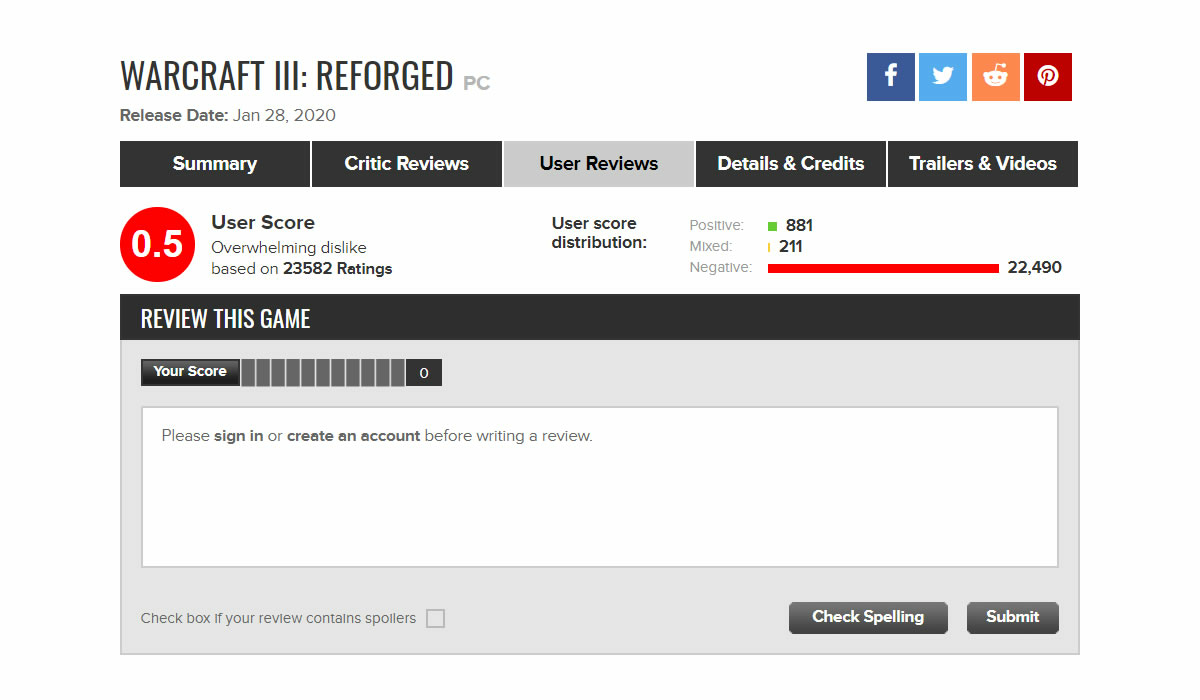Screen dimensions: 1200x700
Task: Select the 881 positive count
Action: (799, 226)
